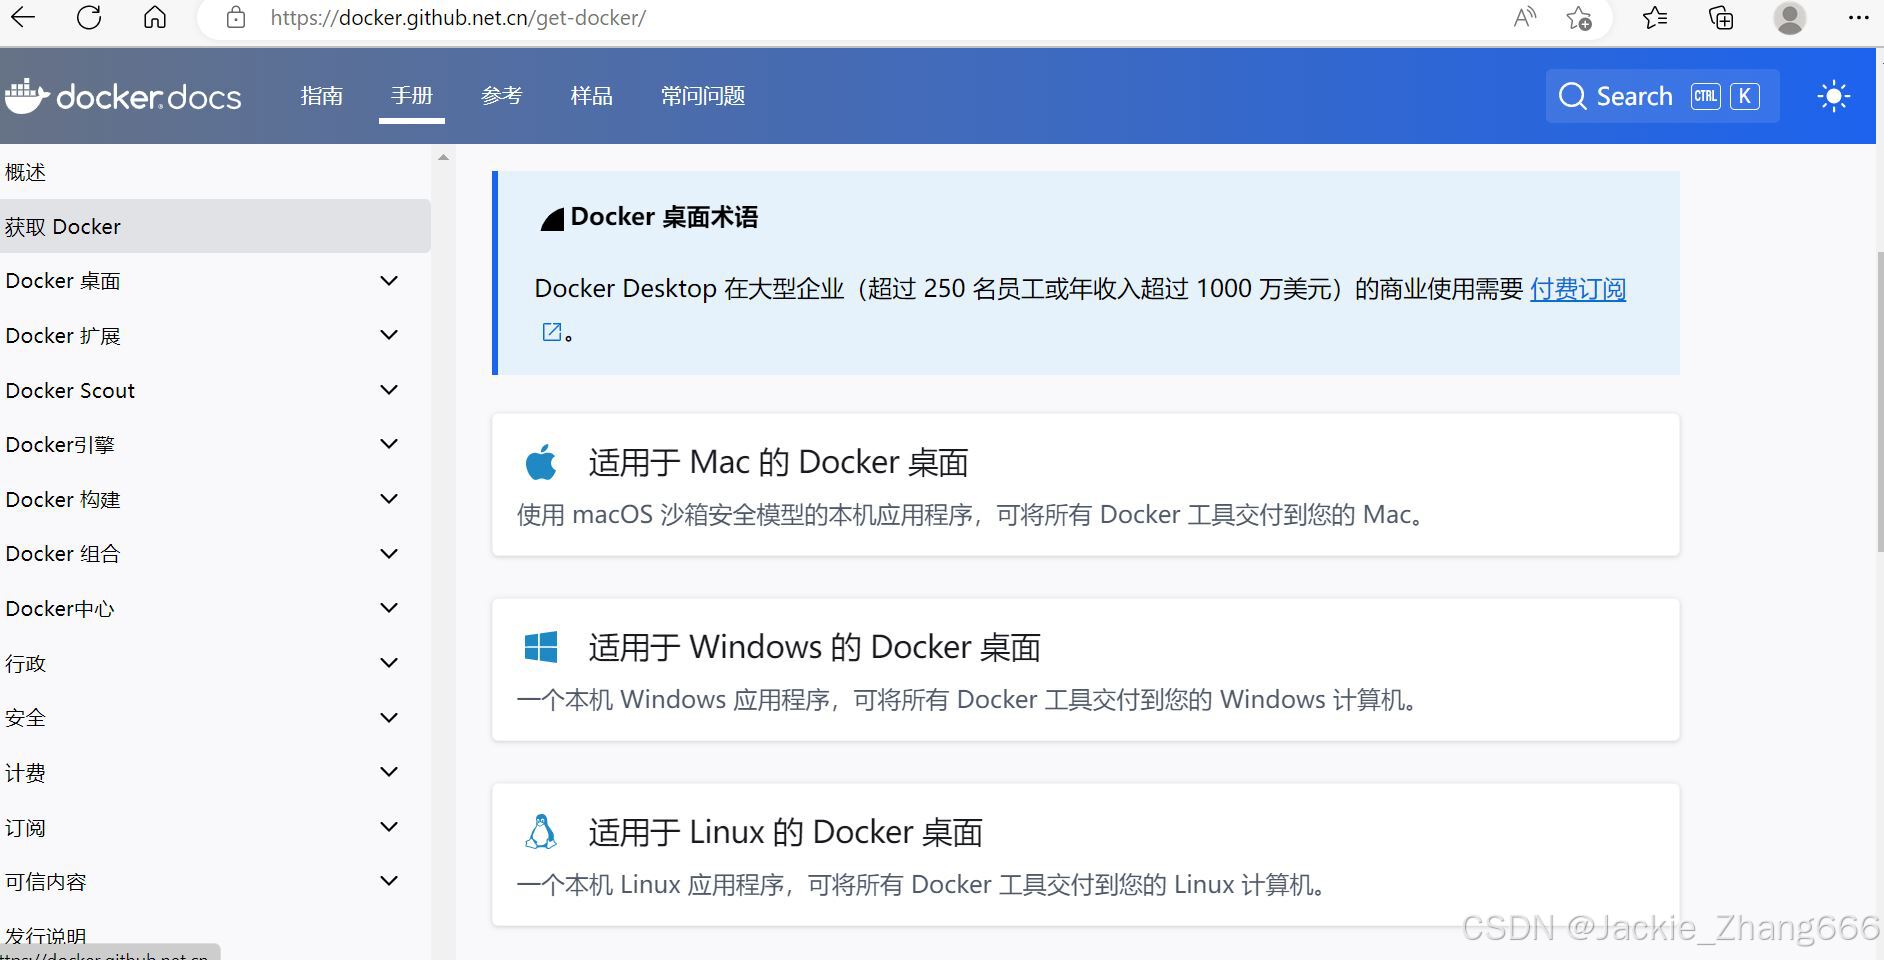This screenshot has height=960, width=1884.
Task: Open the 指南 tab
Action: 322,96
